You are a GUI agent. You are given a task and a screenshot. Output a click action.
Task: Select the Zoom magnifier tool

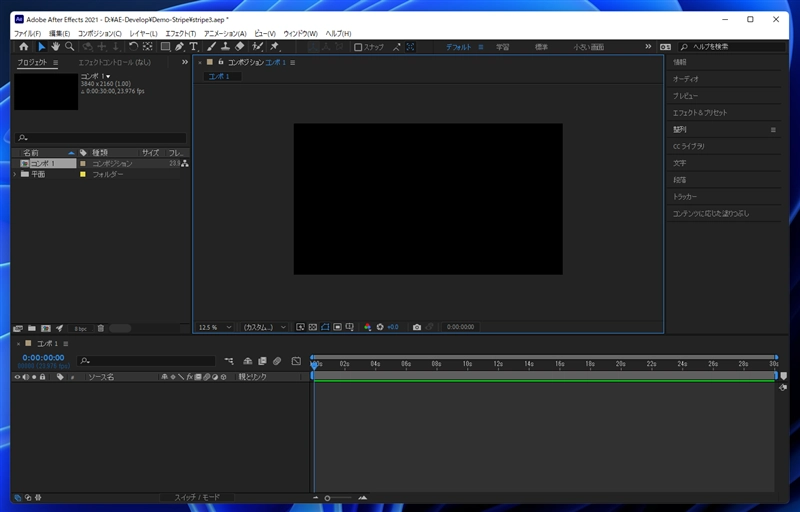[70, 46]
